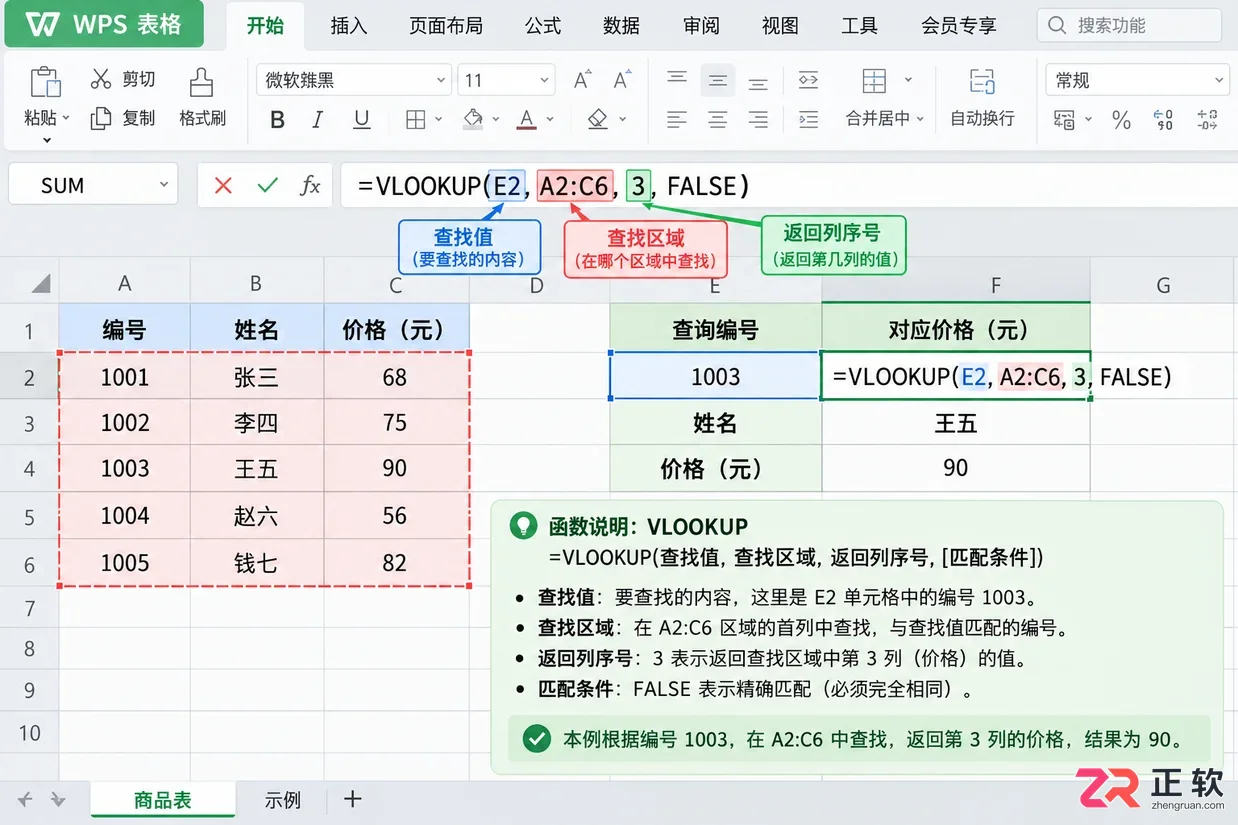Screen dimensions: 1238x825
Task: Increase font size with the larger A icon
Action: 582,80
